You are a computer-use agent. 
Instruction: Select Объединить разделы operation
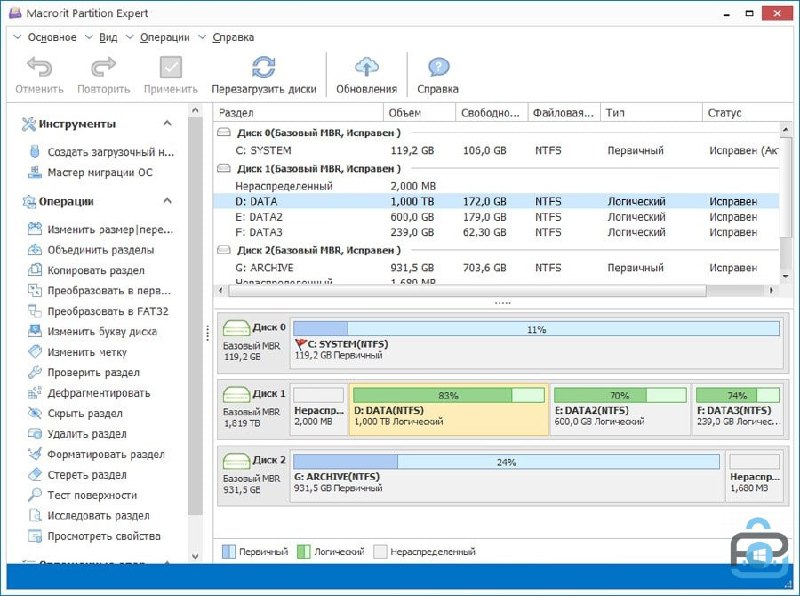click(91, 250)
